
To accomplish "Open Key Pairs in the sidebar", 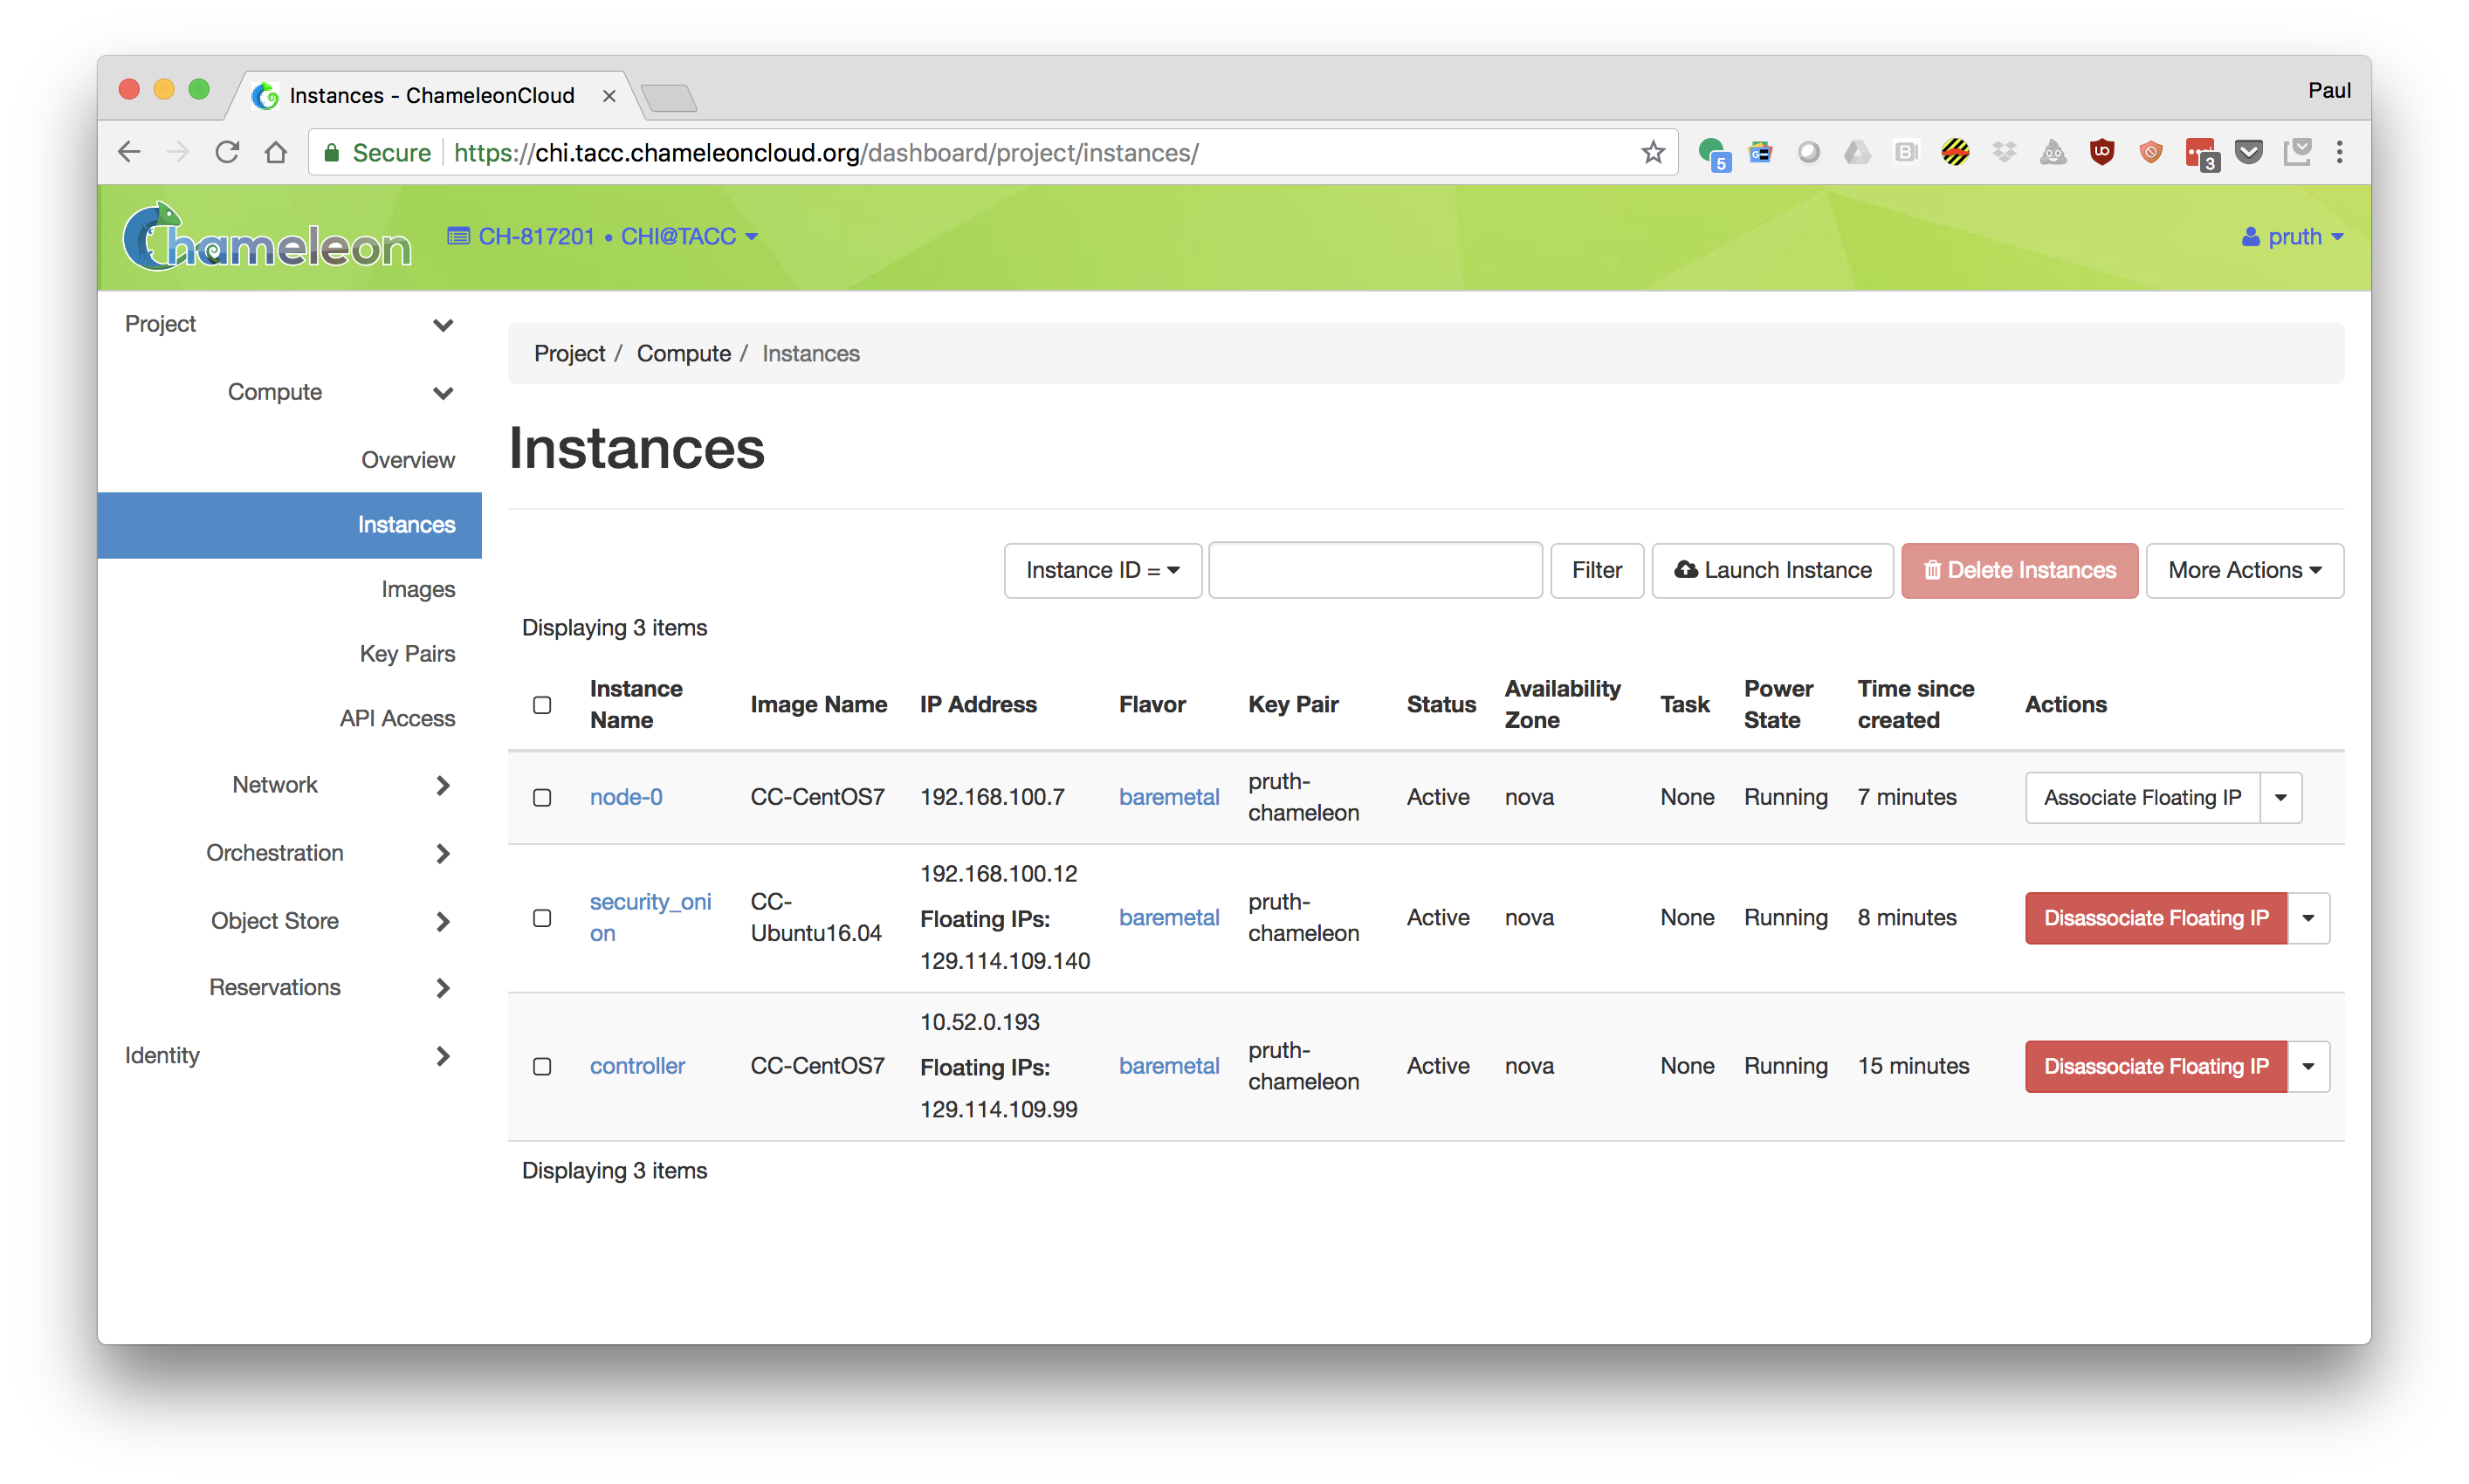I will pos(407,654).
